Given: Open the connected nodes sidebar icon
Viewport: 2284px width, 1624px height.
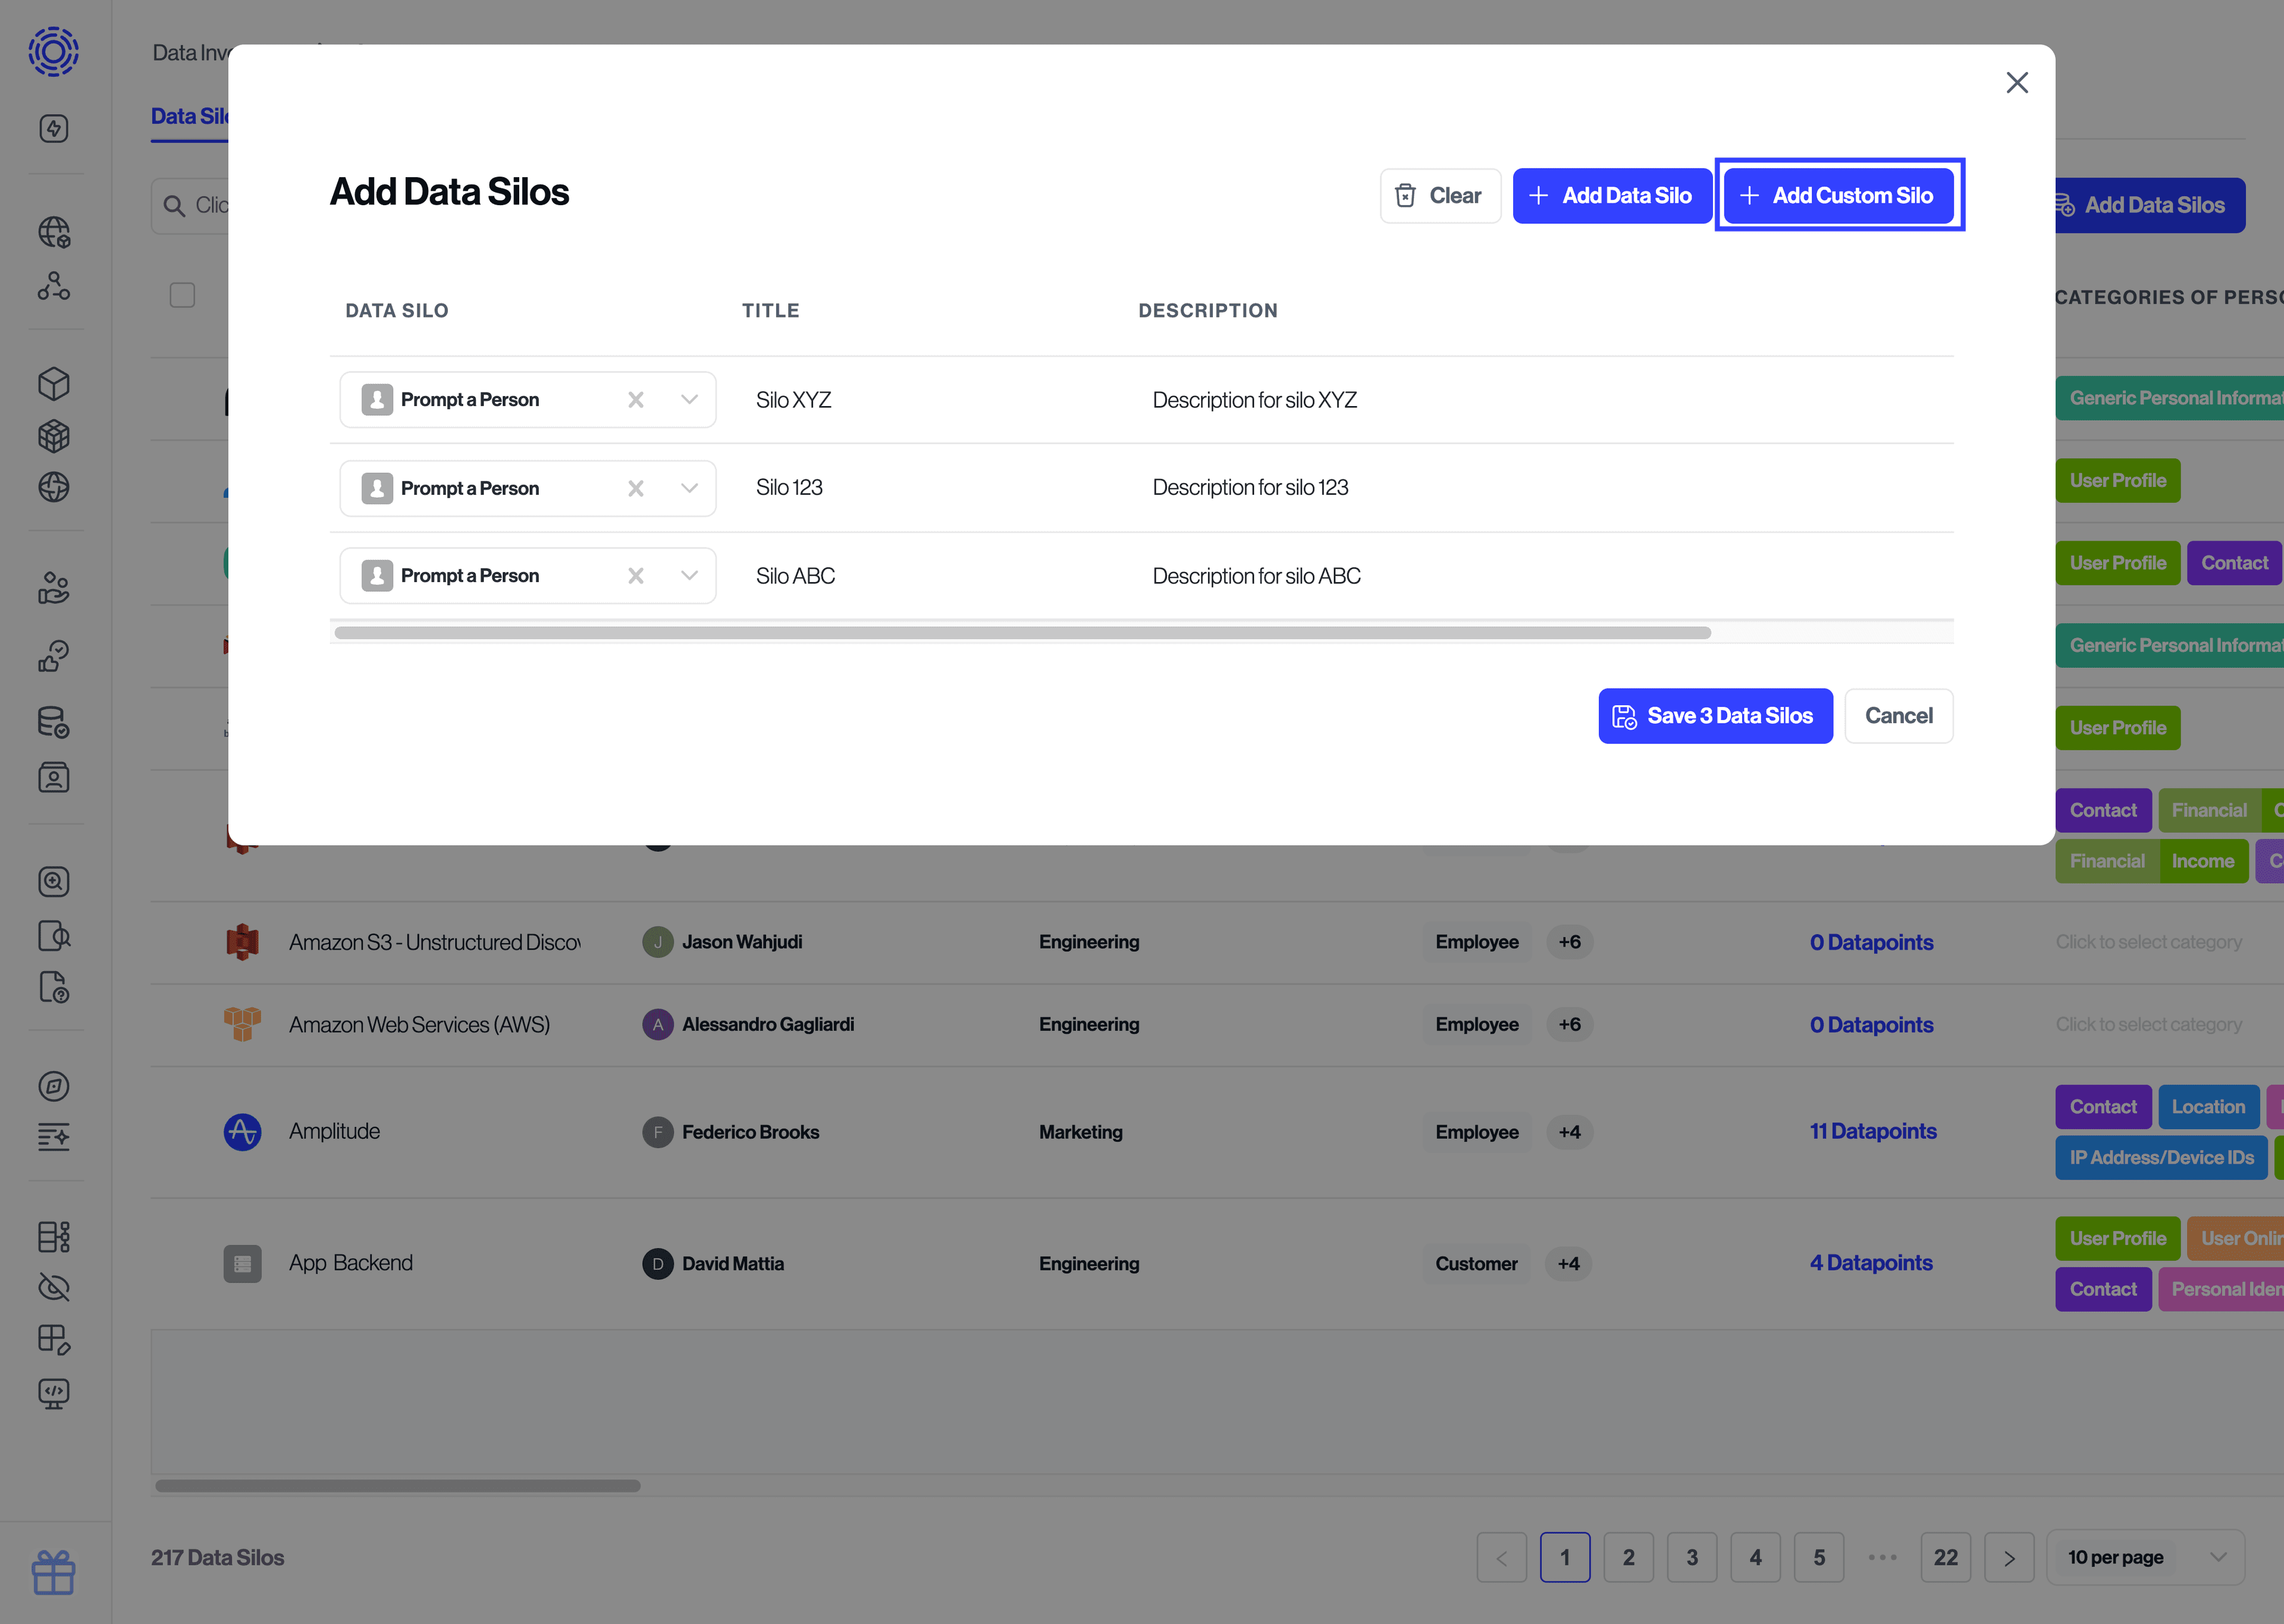Looking at the screenshot, I should (x=54, y=286).
